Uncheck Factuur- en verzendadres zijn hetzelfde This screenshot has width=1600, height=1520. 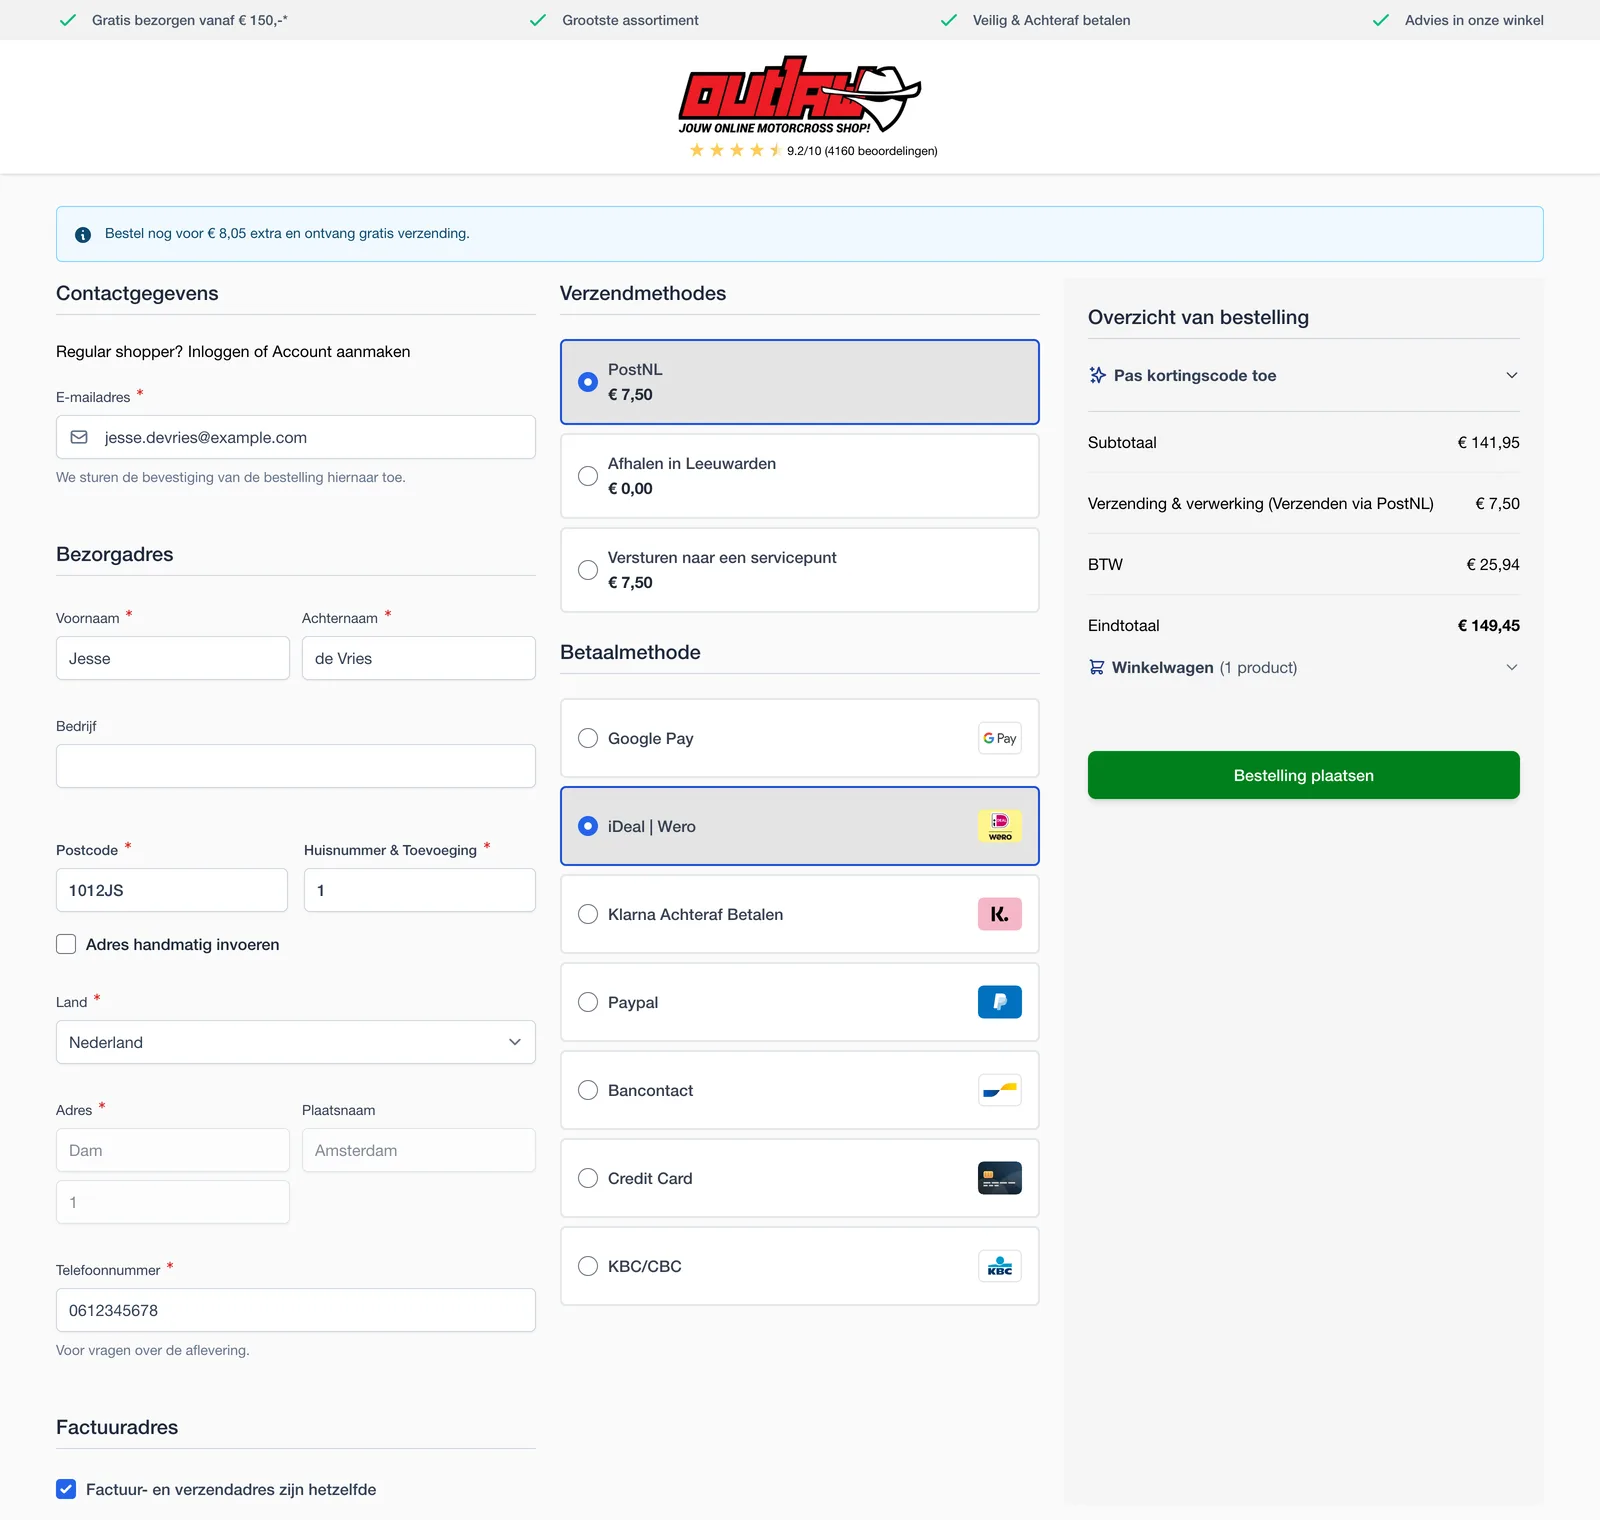pyautogui.click(x=66, y=1489)
